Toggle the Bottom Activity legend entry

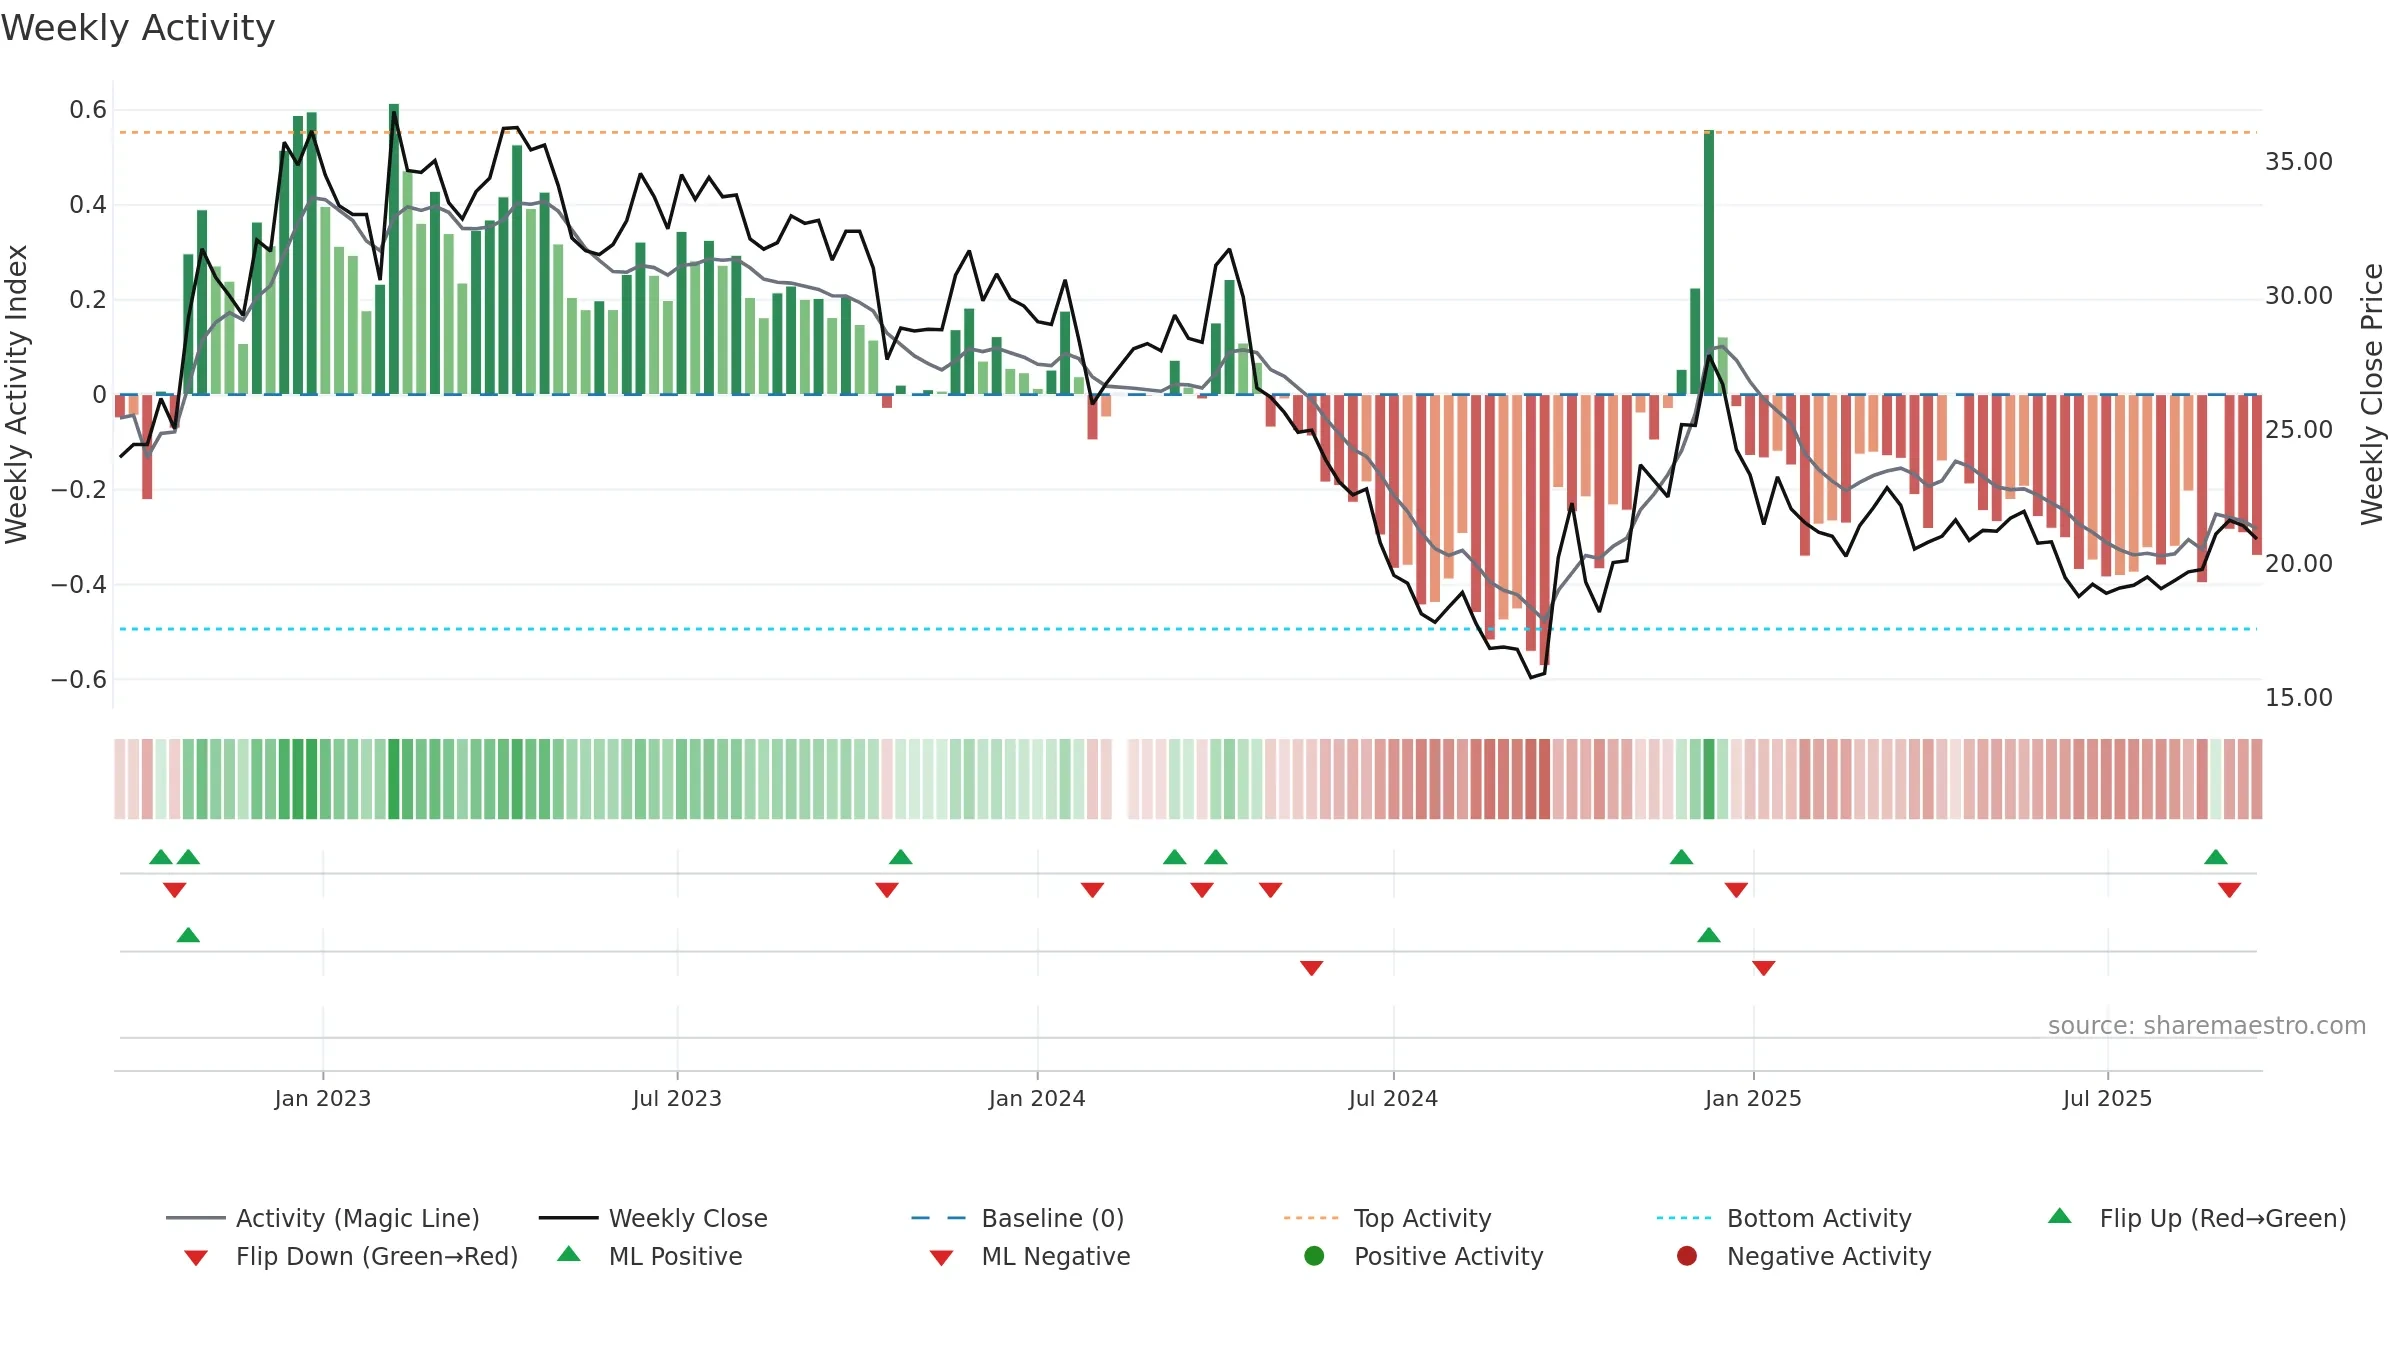point(1784,1218)
